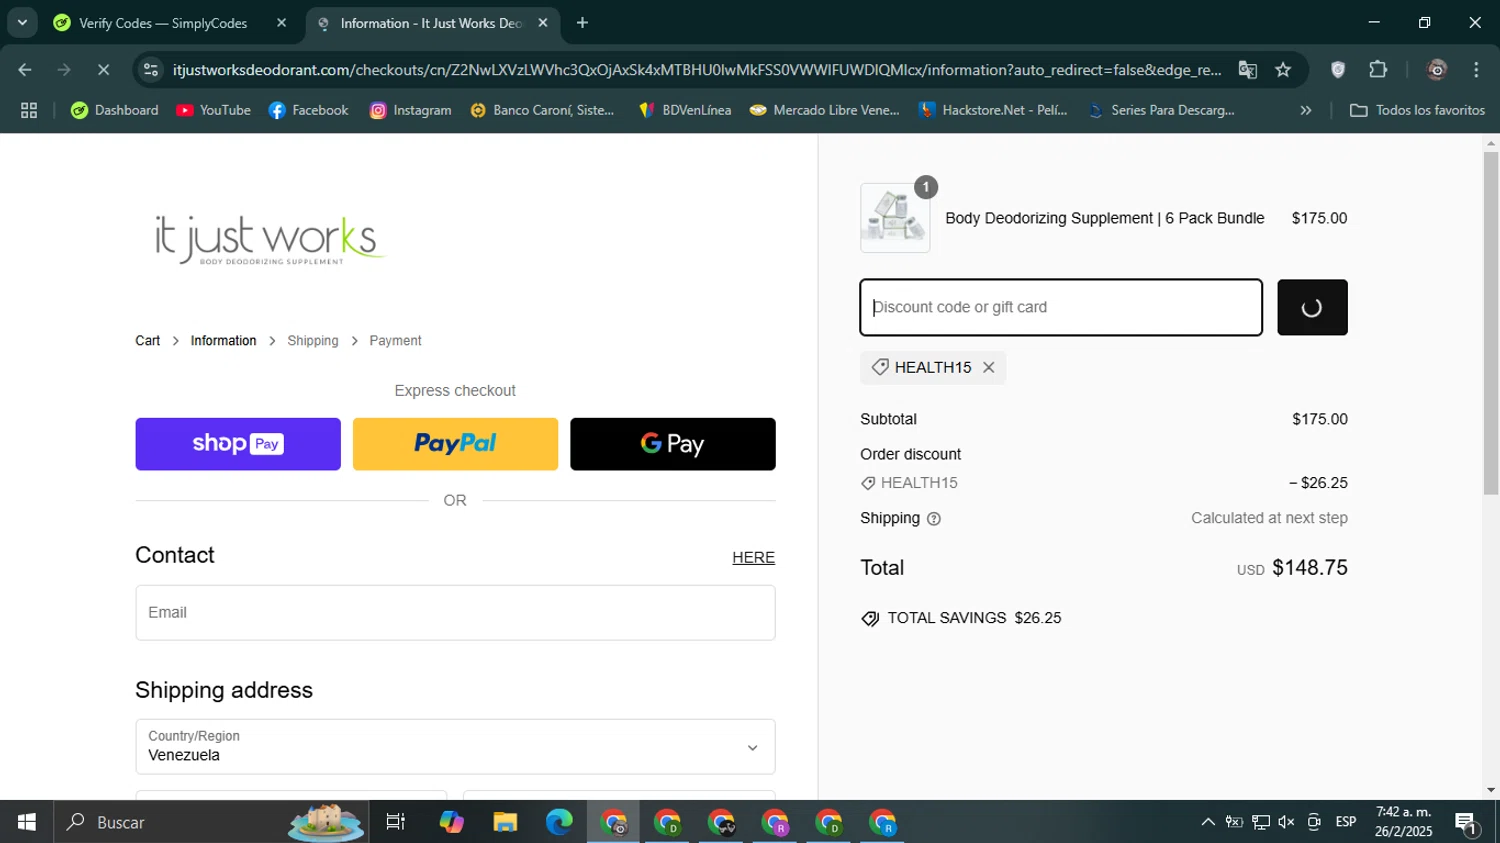Image resolution: width=1500 pixels, height=843 pixels.
Task: Switch ESP keyboard language indicator
Action: tap(1346, 822)
